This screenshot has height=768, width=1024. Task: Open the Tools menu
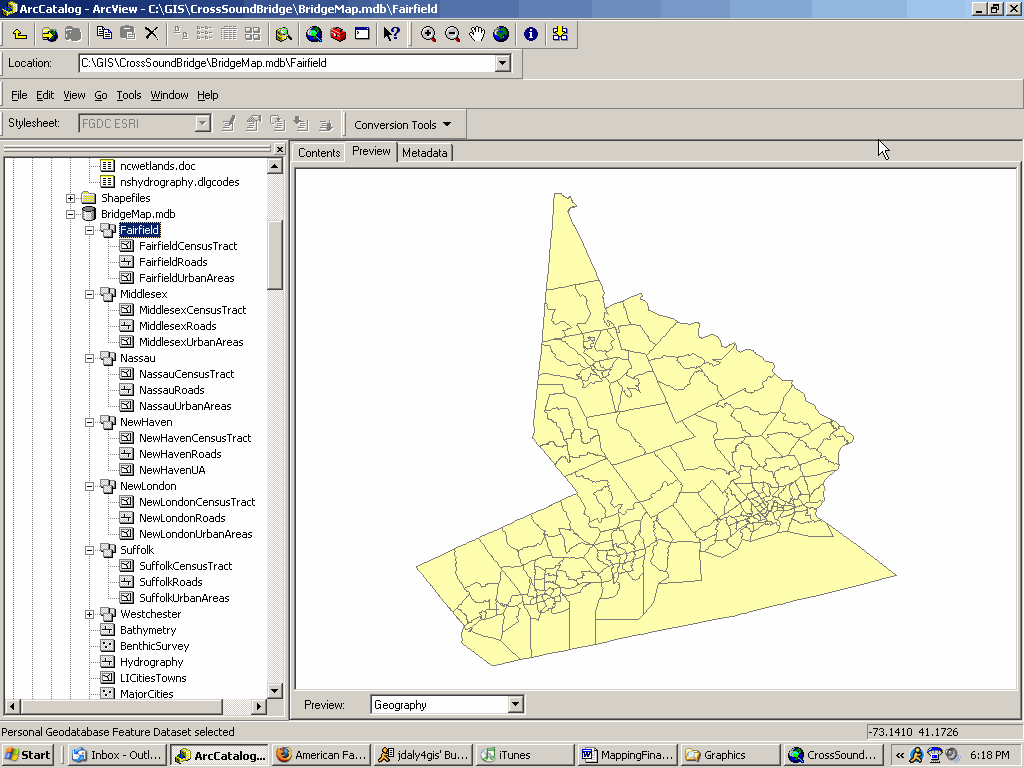tap(129, 95)
